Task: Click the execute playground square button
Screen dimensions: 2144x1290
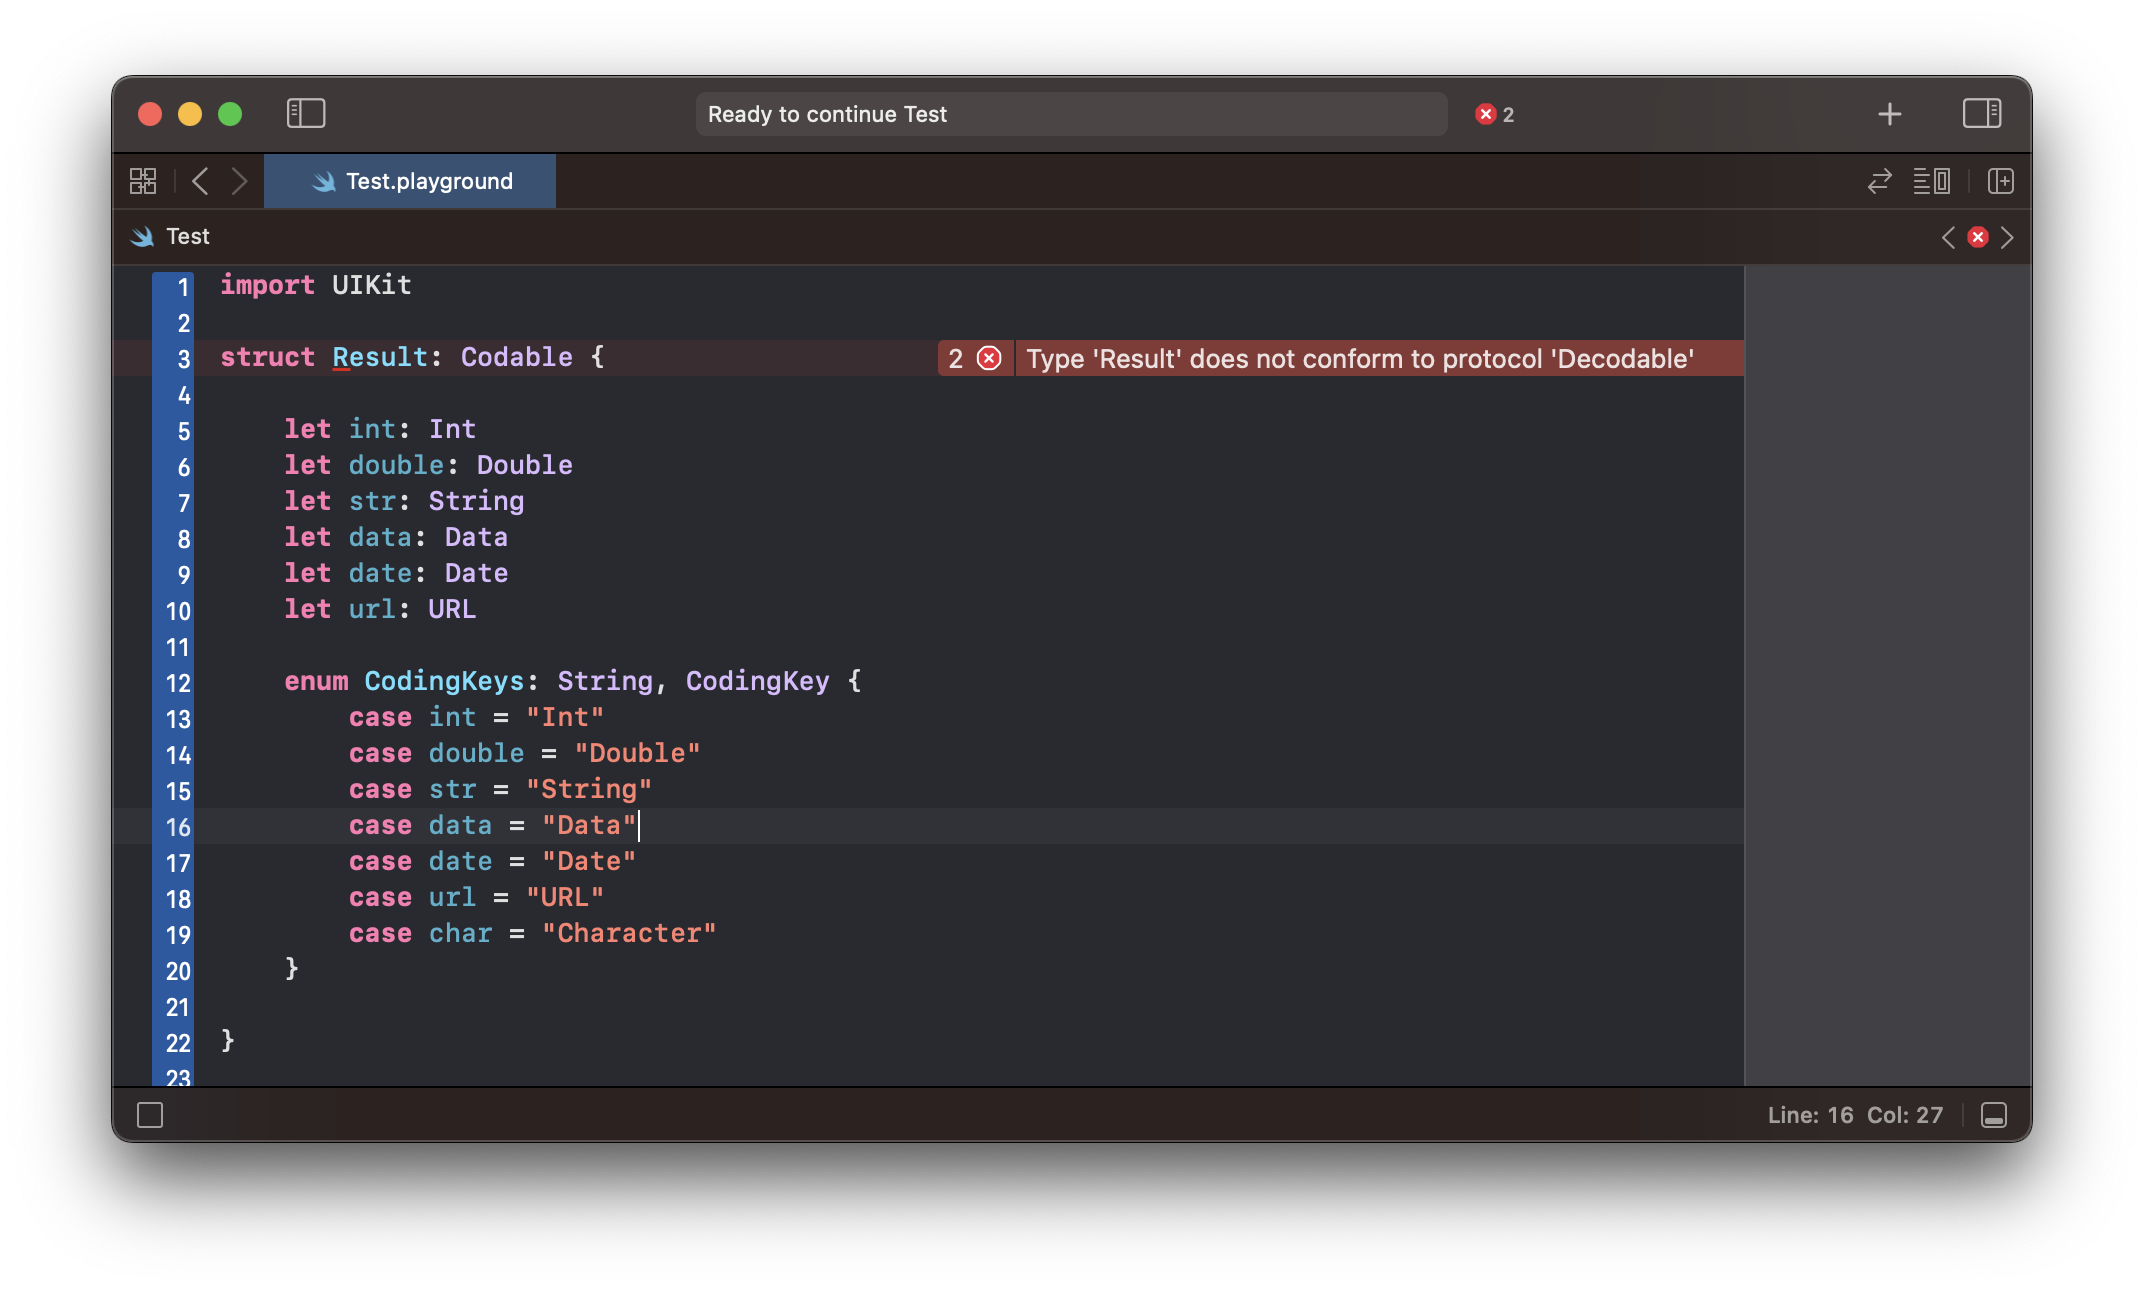Action: click(x=150, y=1115)
